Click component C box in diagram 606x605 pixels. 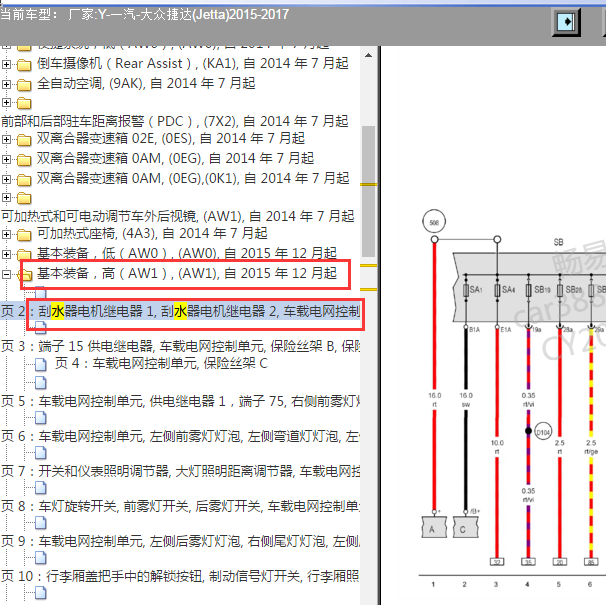pos(466,527)
